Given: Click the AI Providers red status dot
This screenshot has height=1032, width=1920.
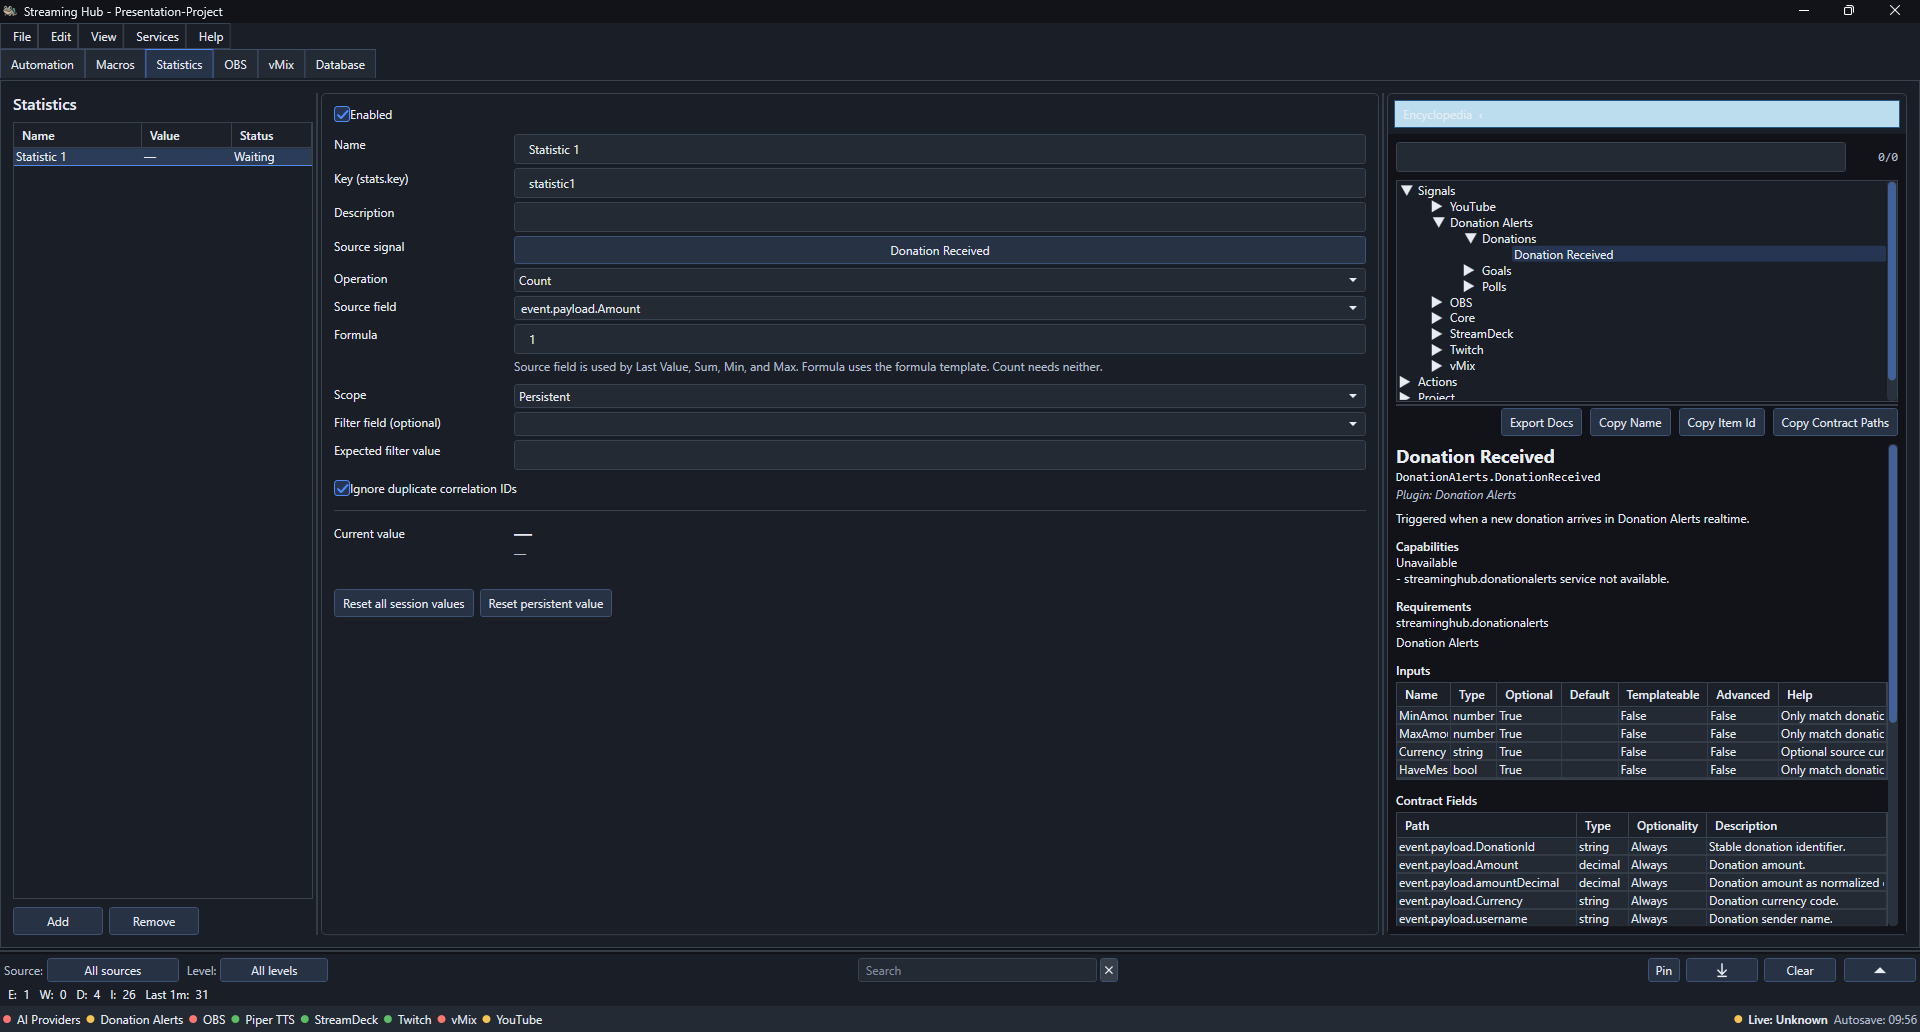Looking at the screenshot, I should click(x=8, y=1020).
